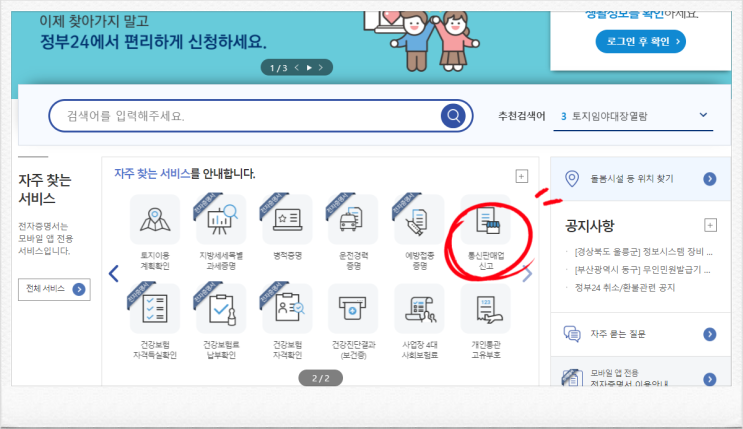Viewport: 743px width, 429px height.
Task: Click the banner text 정부24에서 편리하게 신청하세요
Action: (153, 42)
